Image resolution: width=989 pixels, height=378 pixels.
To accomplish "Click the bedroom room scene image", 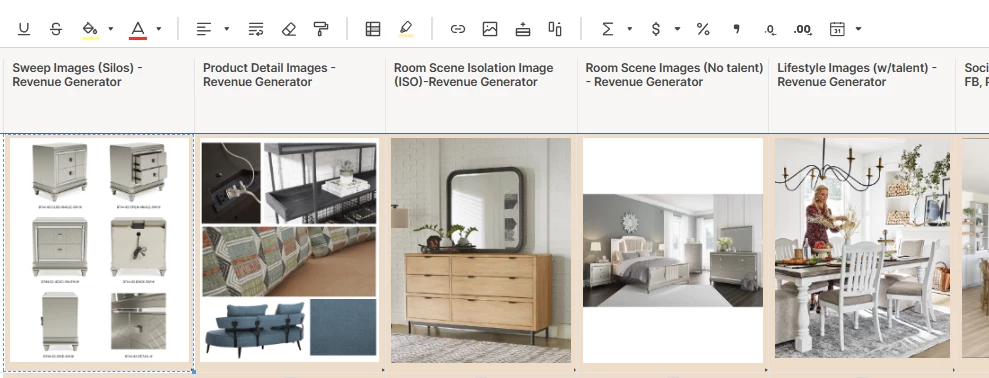I will 673,251.
